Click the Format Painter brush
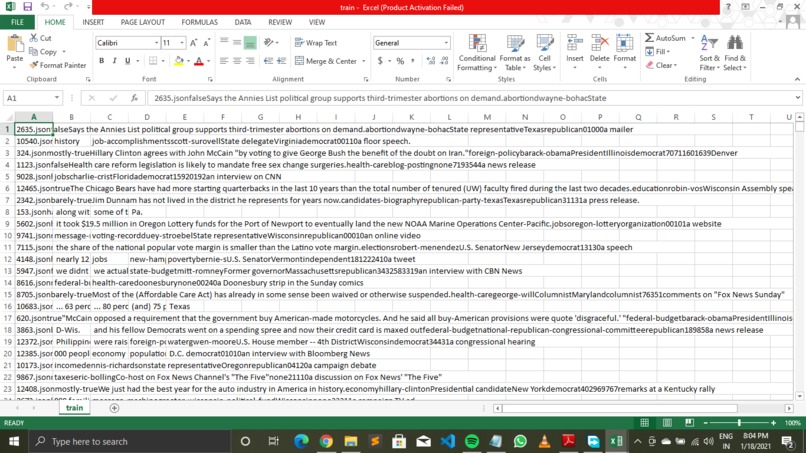Viewport: 806px width, 453px height. coord(34,65)
